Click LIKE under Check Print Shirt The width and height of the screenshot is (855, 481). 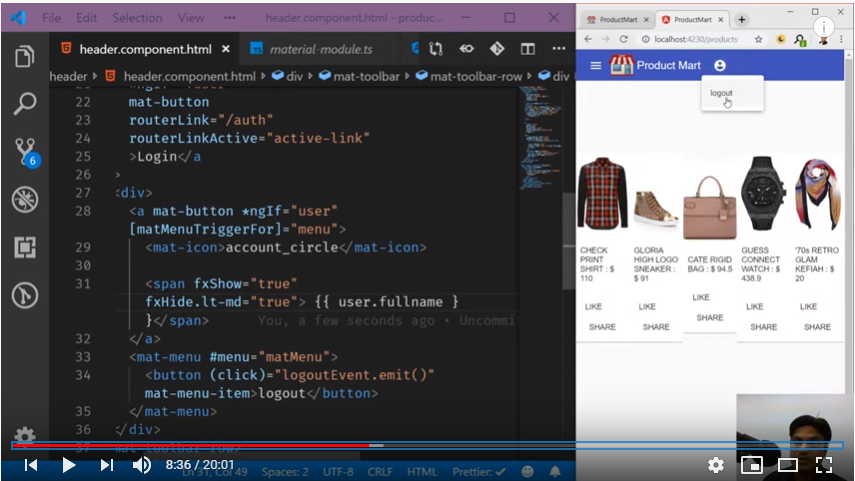tap(593, 307)
